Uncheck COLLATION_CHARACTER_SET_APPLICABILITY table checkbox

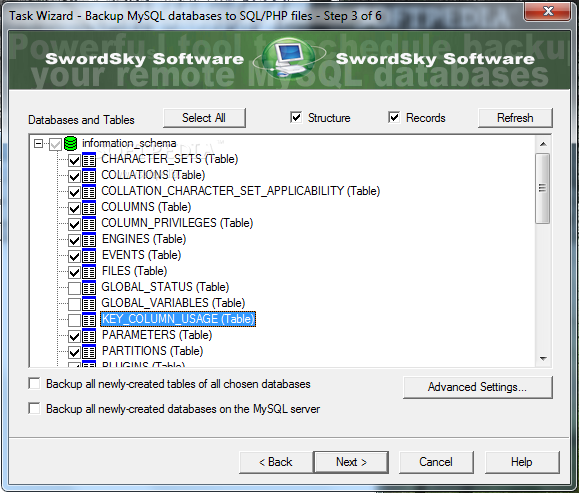[74, 192]
